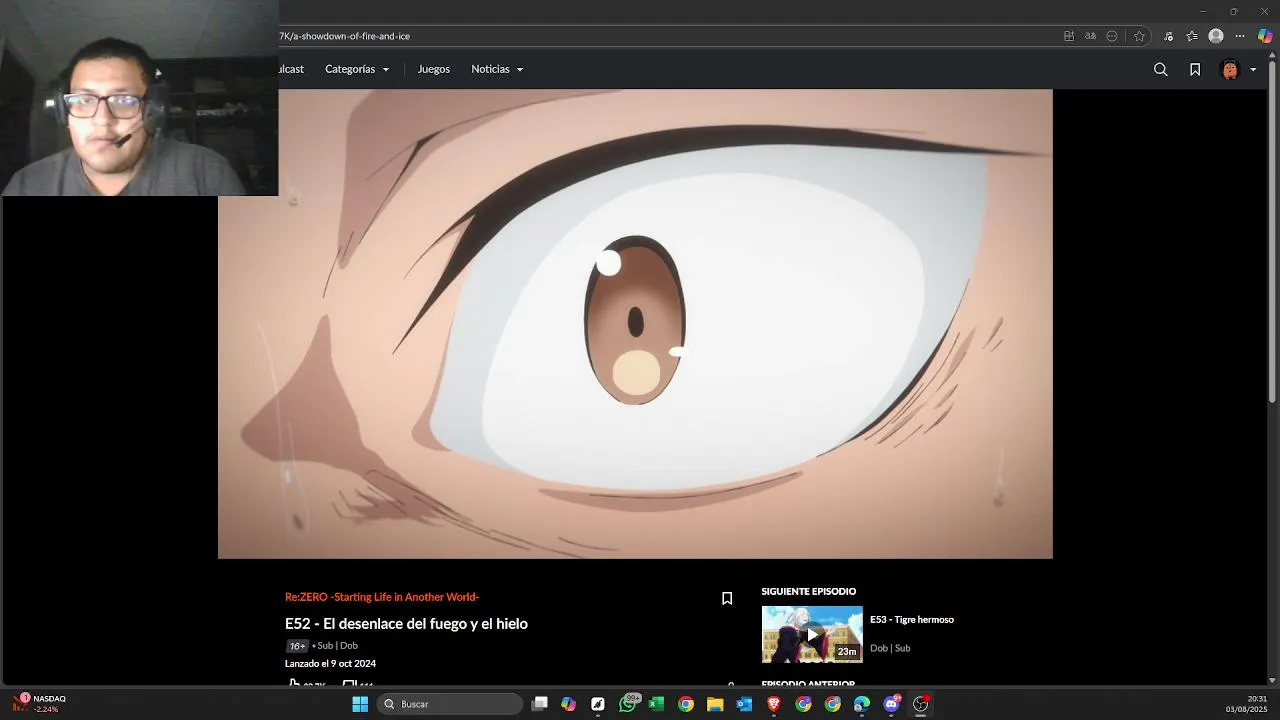Image resolution: width=1280 pixels, height=720 pixels.
Task: Open Microsoft Edge from the taskbar
Action: (862, 704)
